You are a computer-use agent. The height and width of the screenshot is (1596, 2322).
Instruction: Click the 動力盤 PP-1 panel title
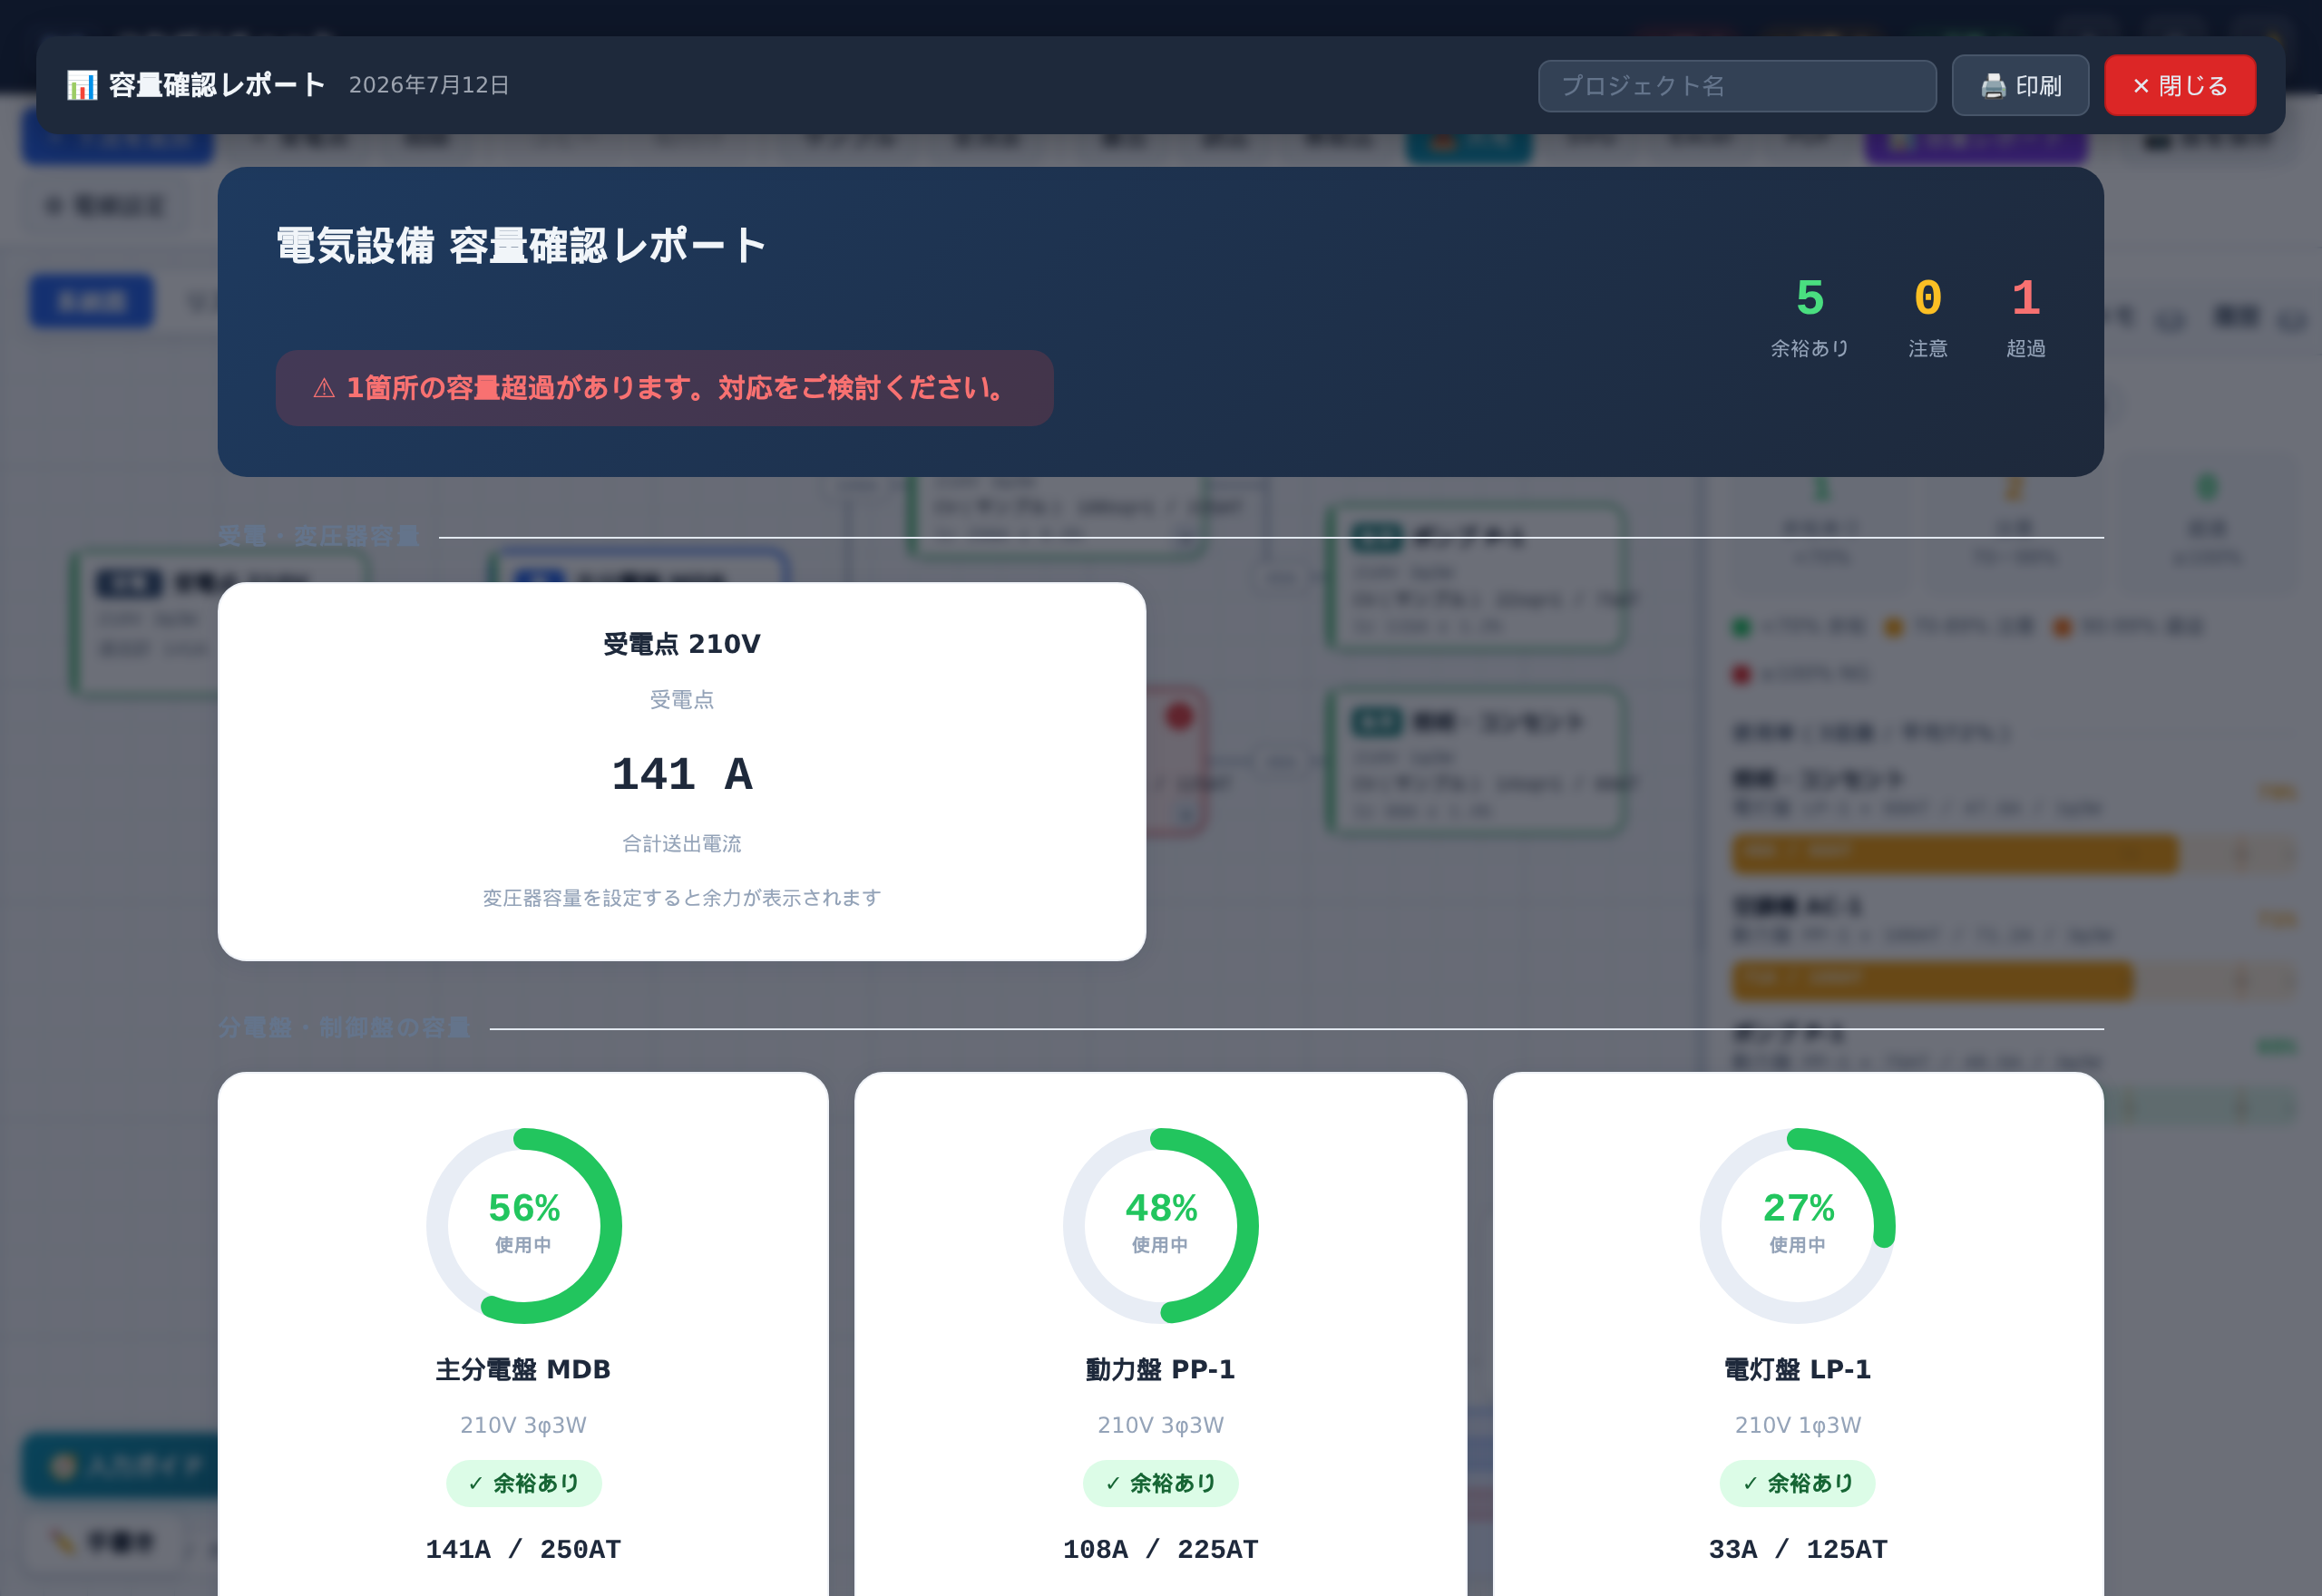[1160, 1369]
